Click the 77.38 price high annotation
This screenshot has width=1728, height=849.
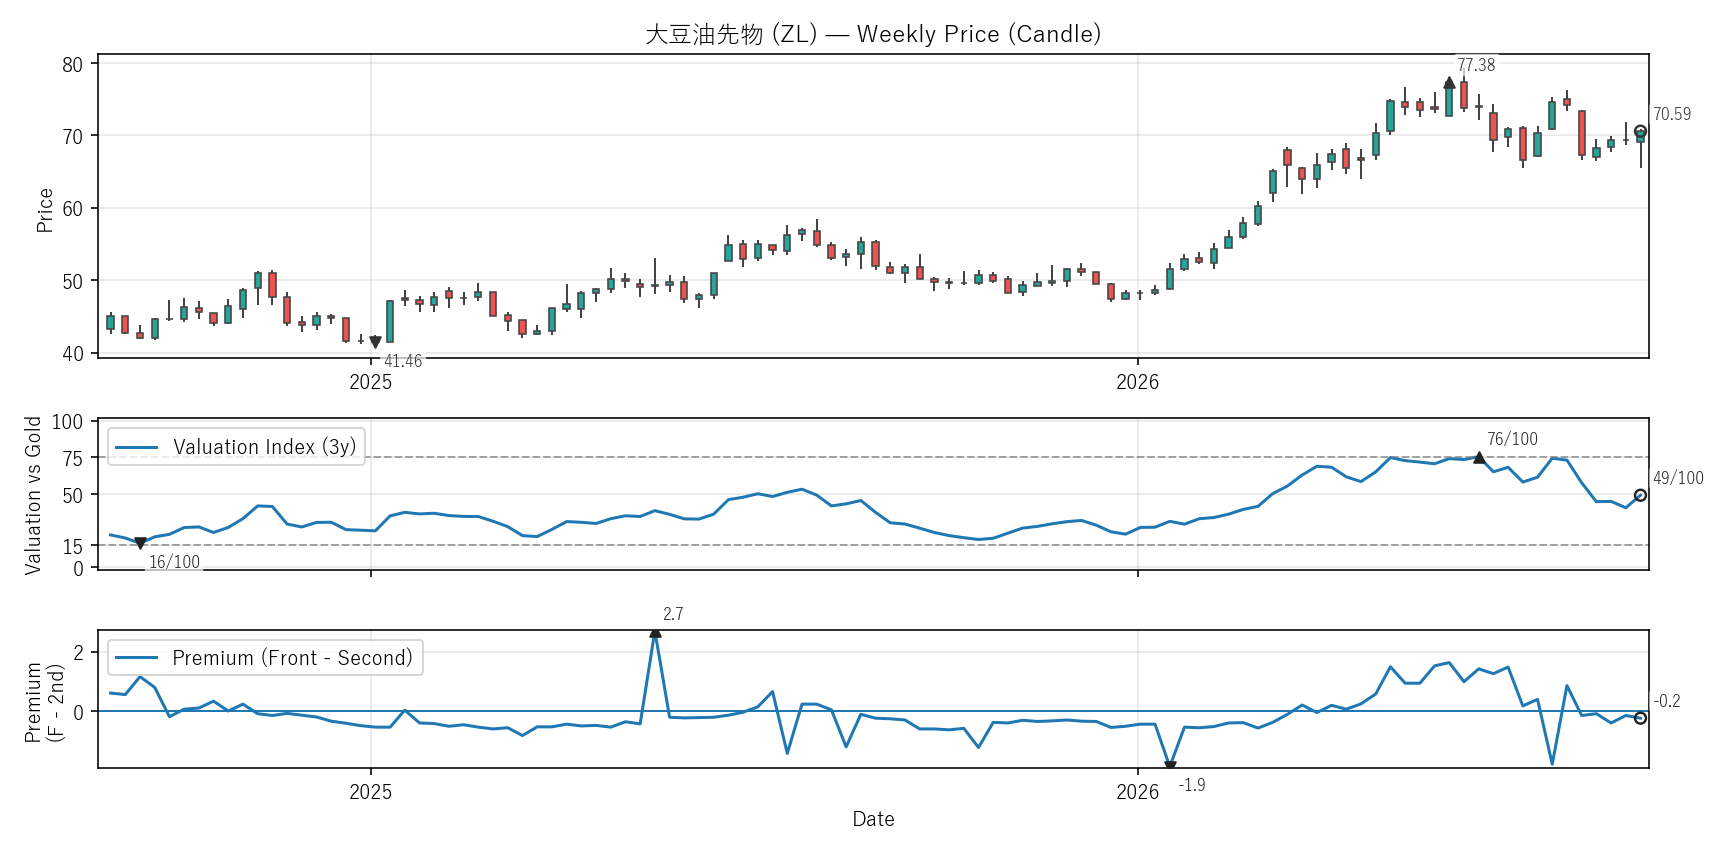1476,65
